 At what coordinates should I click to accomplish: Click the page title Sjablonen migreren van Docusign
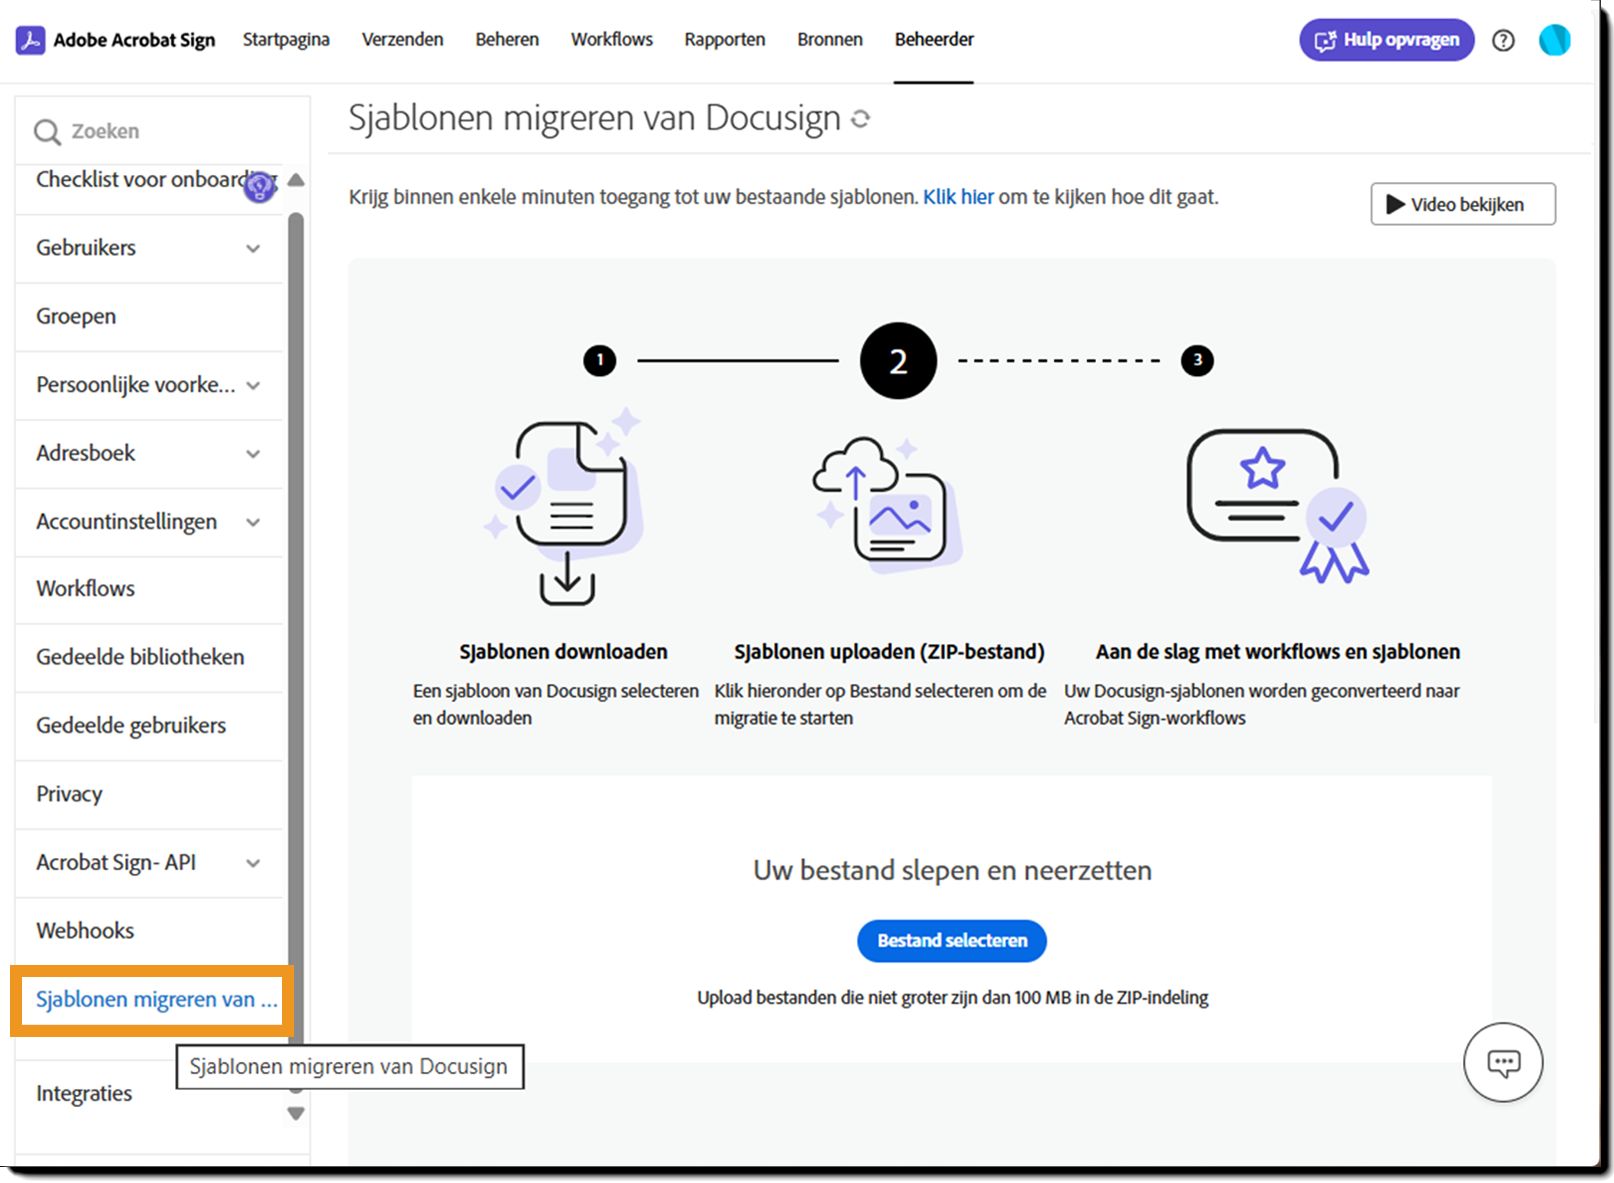point(594,118)
